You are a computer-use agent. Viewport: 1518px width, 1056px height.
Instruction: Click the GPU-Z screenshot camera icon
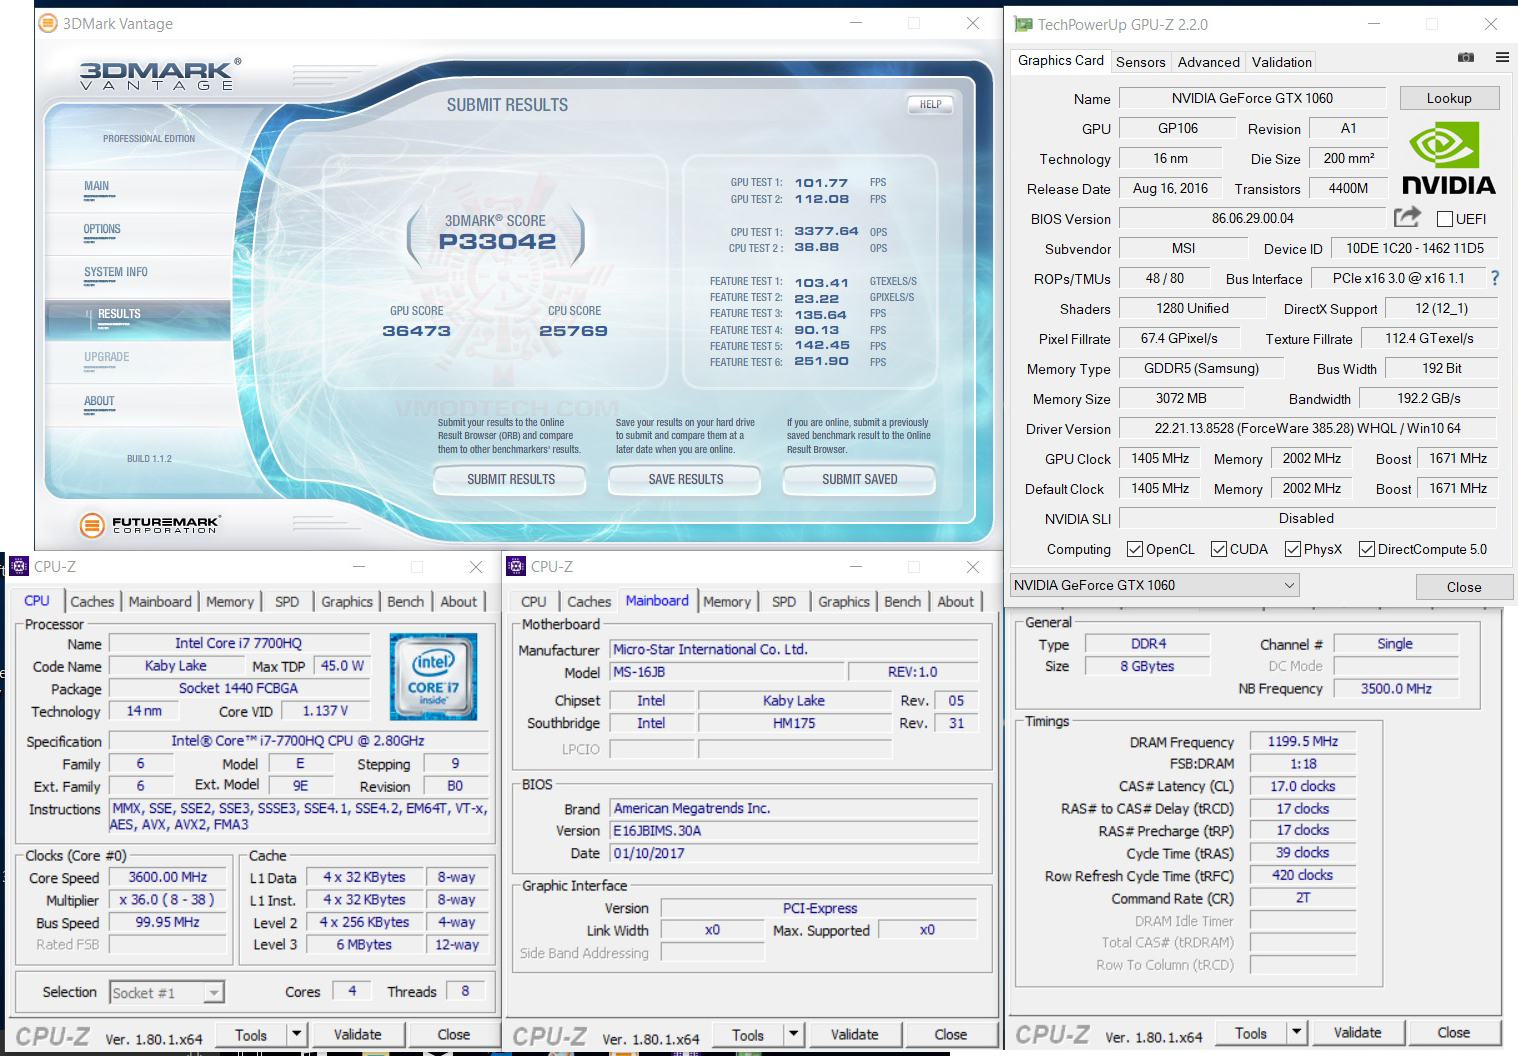tap(1466, 58)
